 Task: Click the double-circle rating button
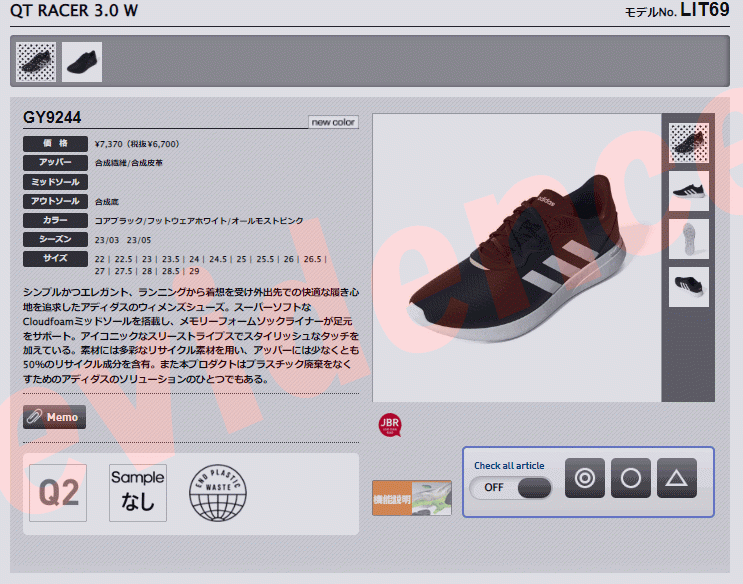(x=585, y=478)
